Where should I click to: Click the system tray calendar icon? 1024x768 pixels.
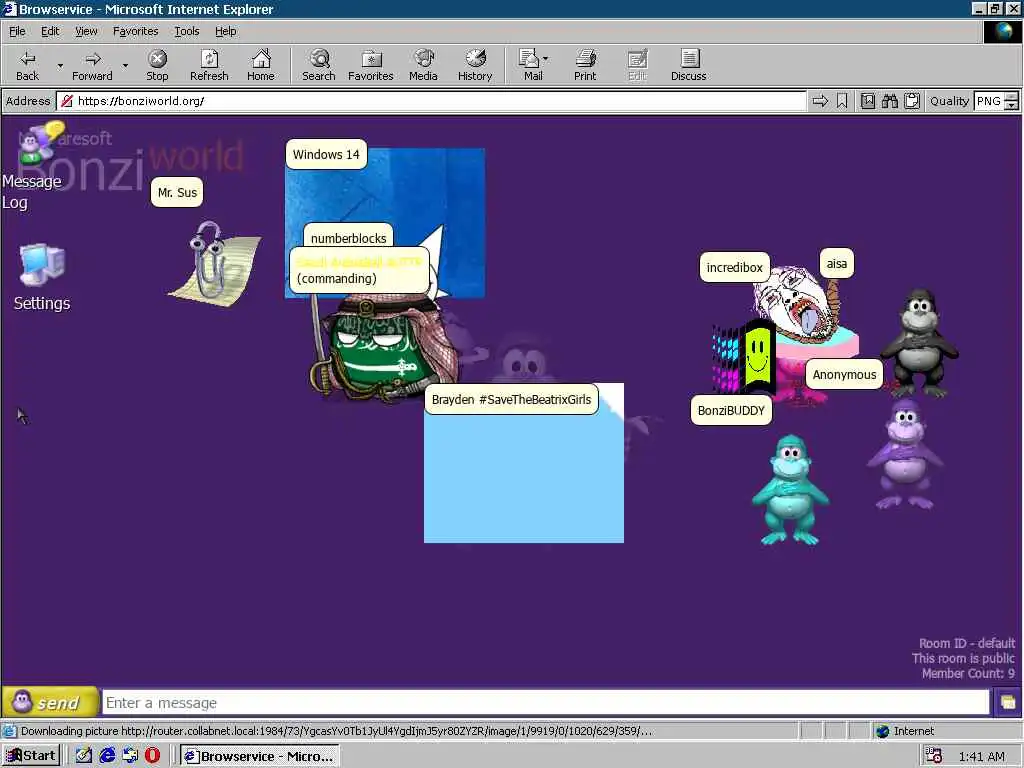tap(934, 756)
